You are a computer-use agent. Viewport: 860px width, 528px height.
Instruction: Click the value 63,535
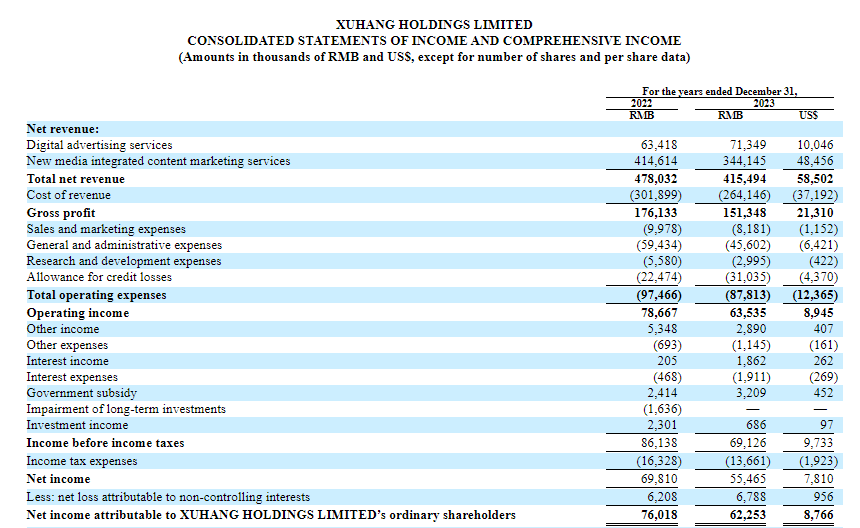click(748, 313)
